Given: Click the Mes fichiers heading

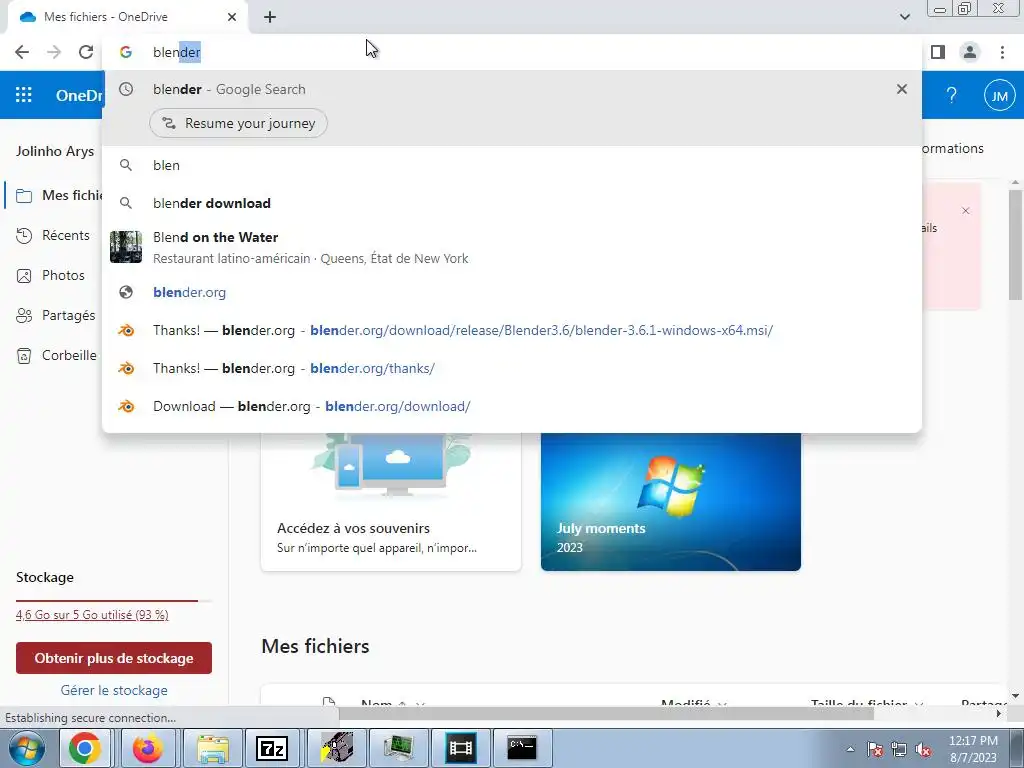Looking at the screenshot, I should point(315,646).
